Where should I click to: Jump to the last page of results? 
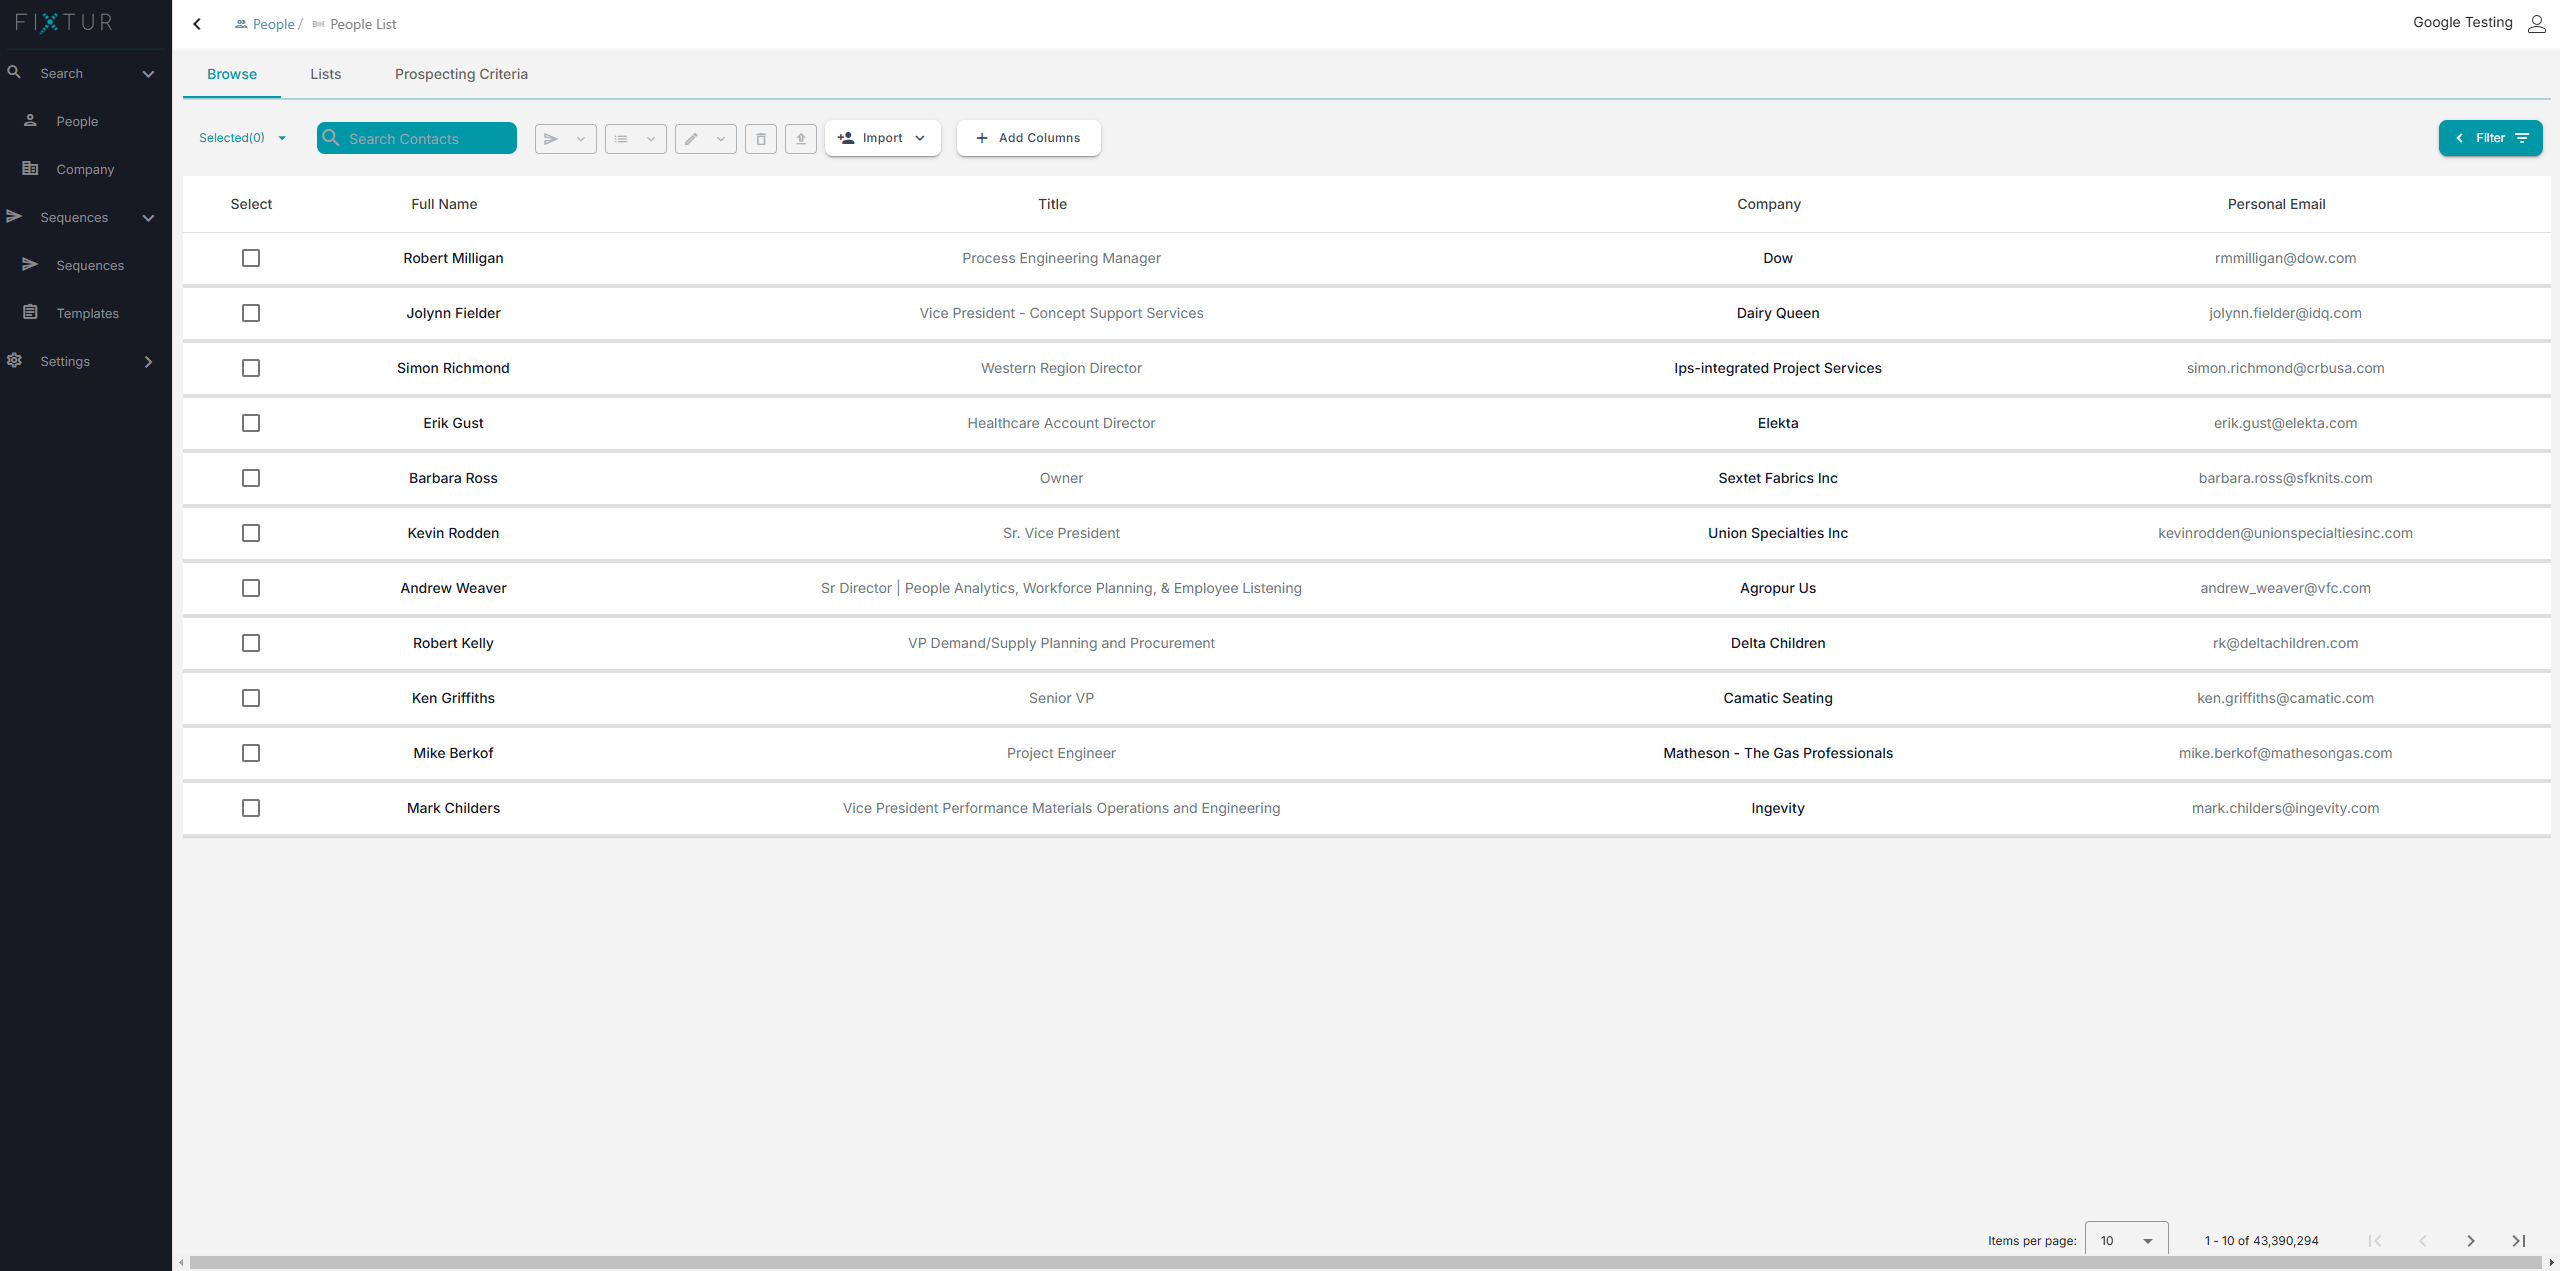(2519, 1241)
